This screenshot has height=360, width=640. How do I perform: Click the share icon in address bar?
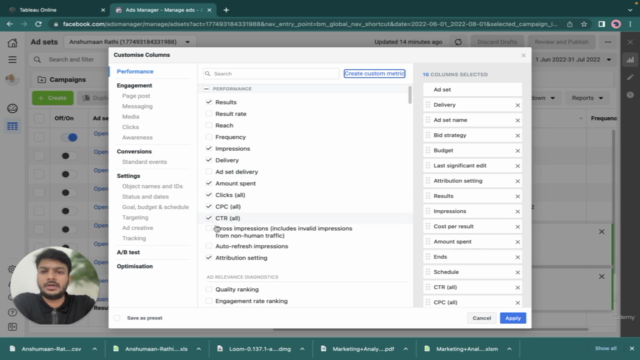coord(570,24)
